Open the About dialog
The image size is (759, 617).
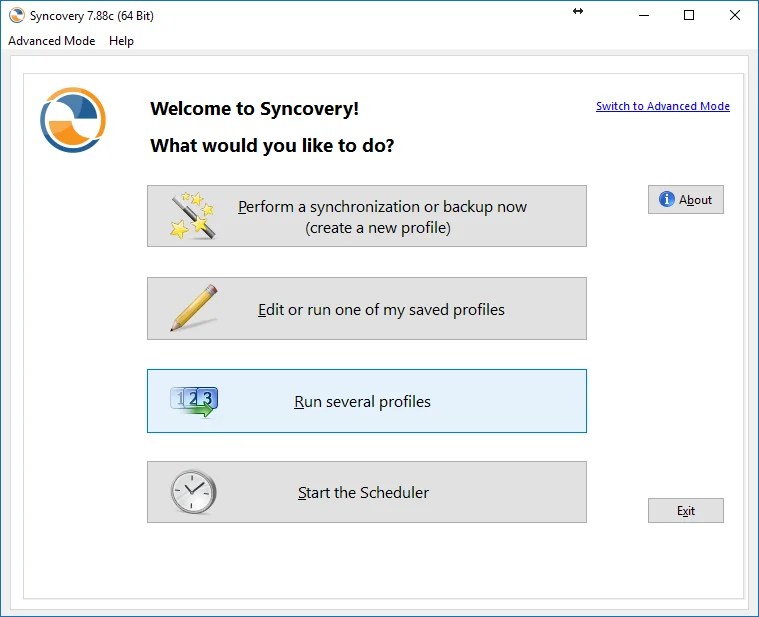coord(685,199)
